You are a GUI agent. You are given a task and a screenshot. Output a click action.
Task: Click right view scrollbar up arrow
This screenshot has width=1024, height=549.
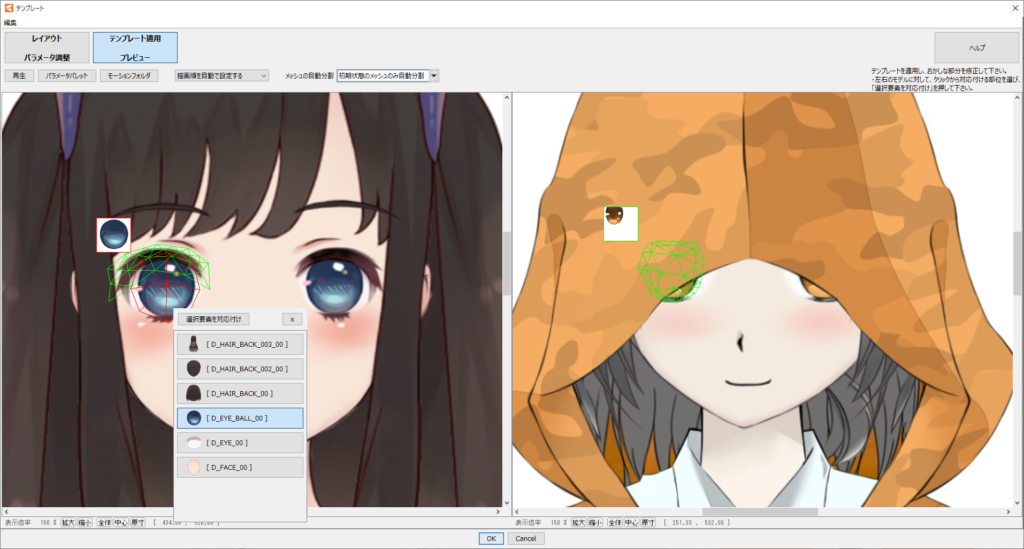(x=1017, y=97)
